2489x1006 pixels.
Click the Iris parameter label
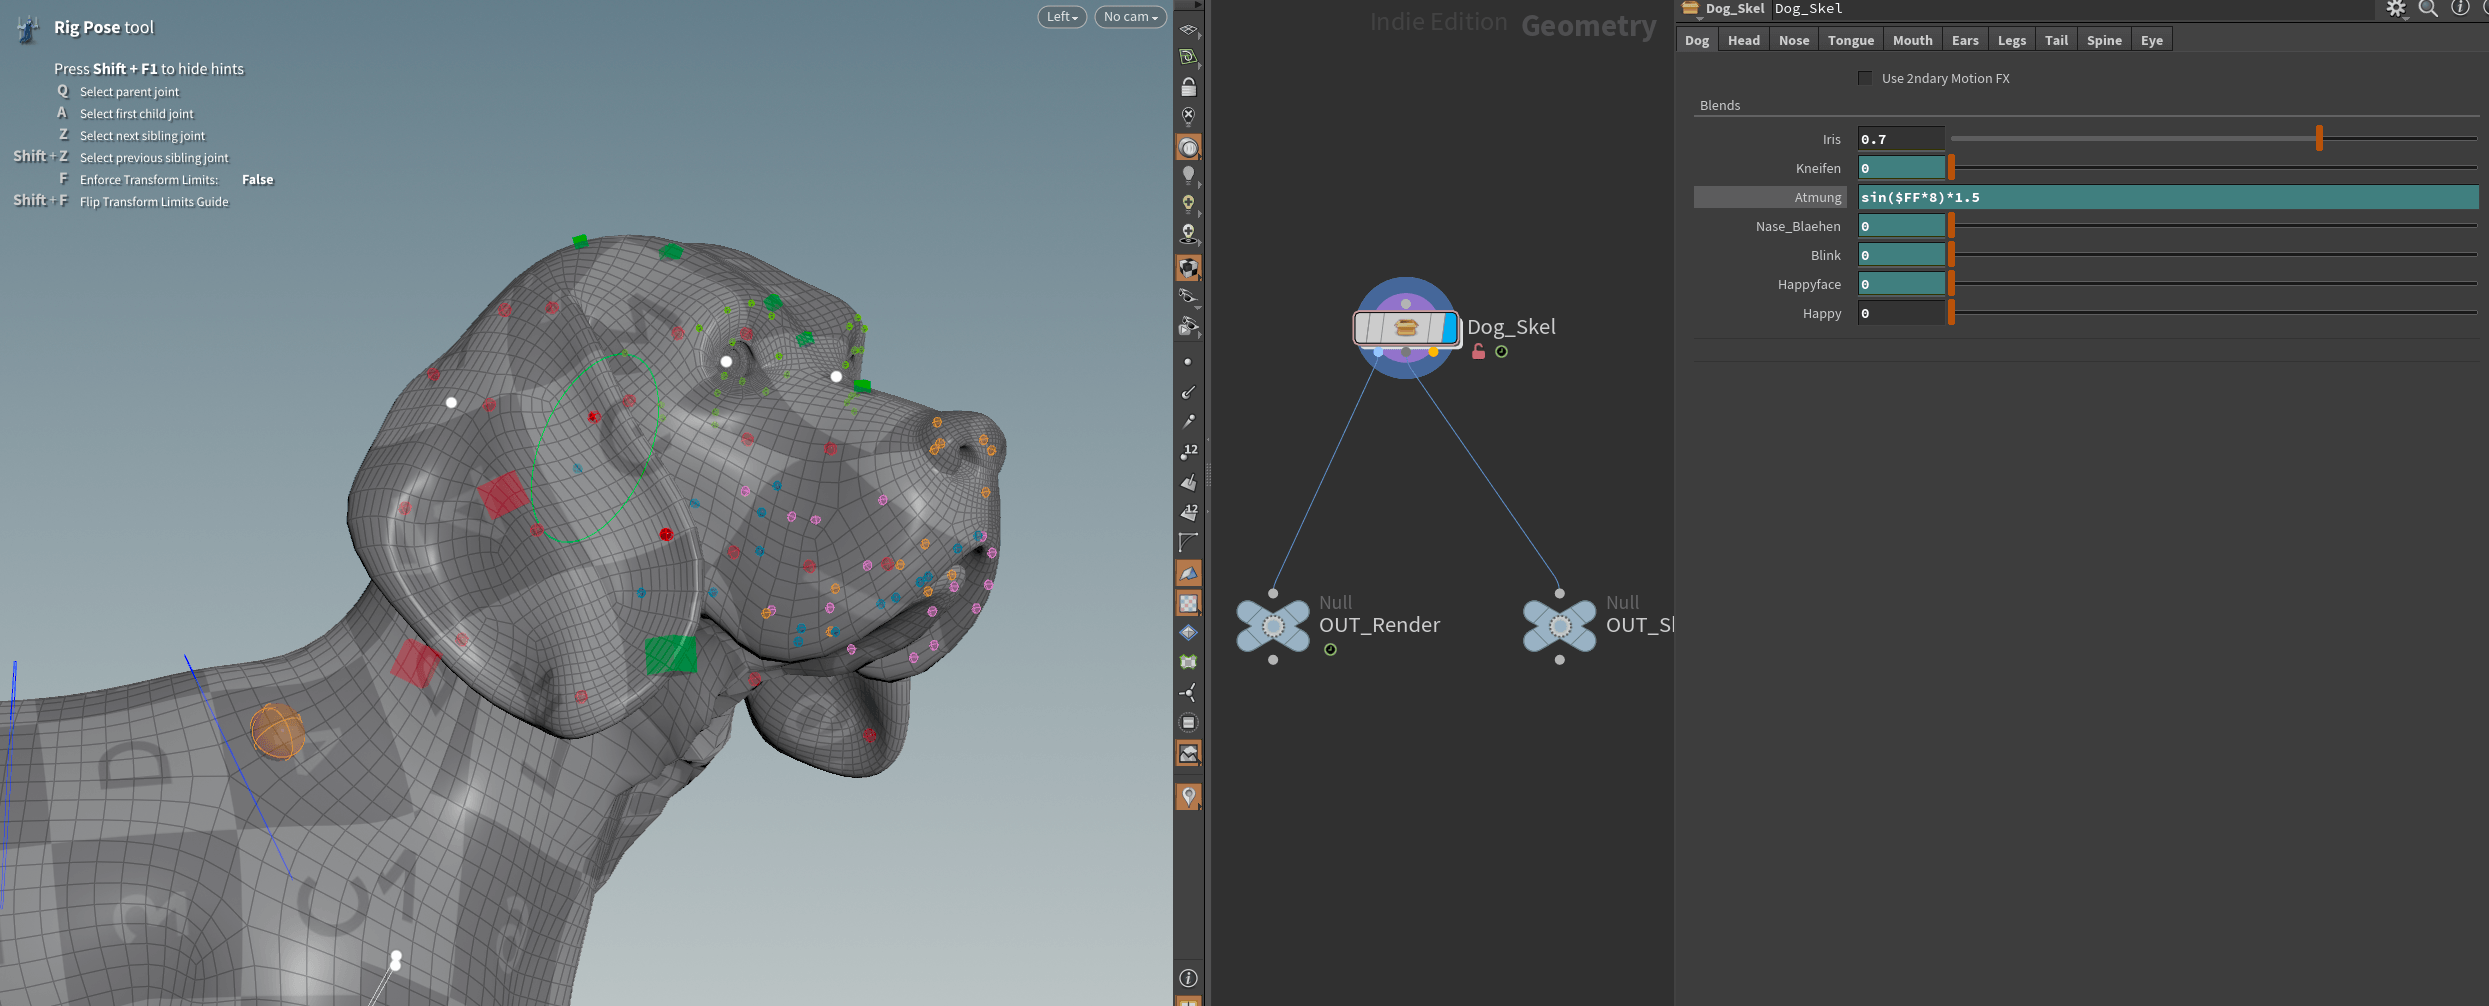click(x=1831, y=140)
